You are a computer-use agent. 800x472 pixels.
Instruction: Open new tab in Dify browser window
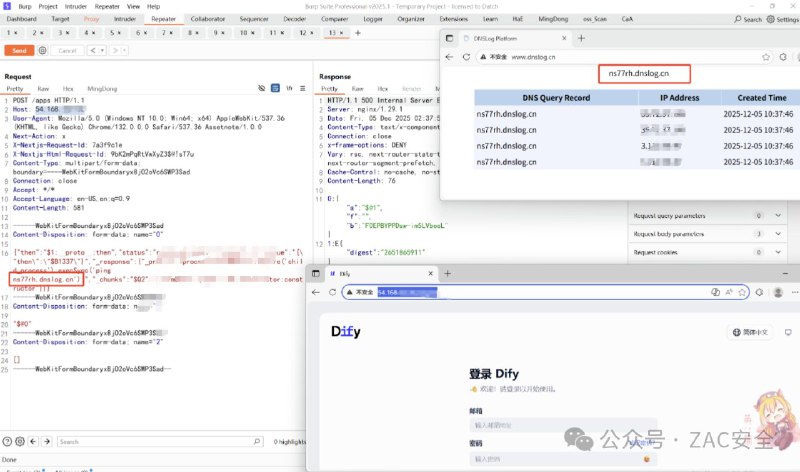point(447,274)
